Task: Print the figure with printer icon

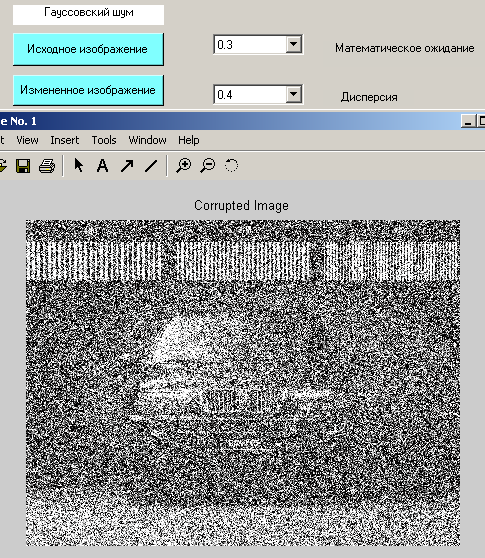Action: click(x=47, y=166)
